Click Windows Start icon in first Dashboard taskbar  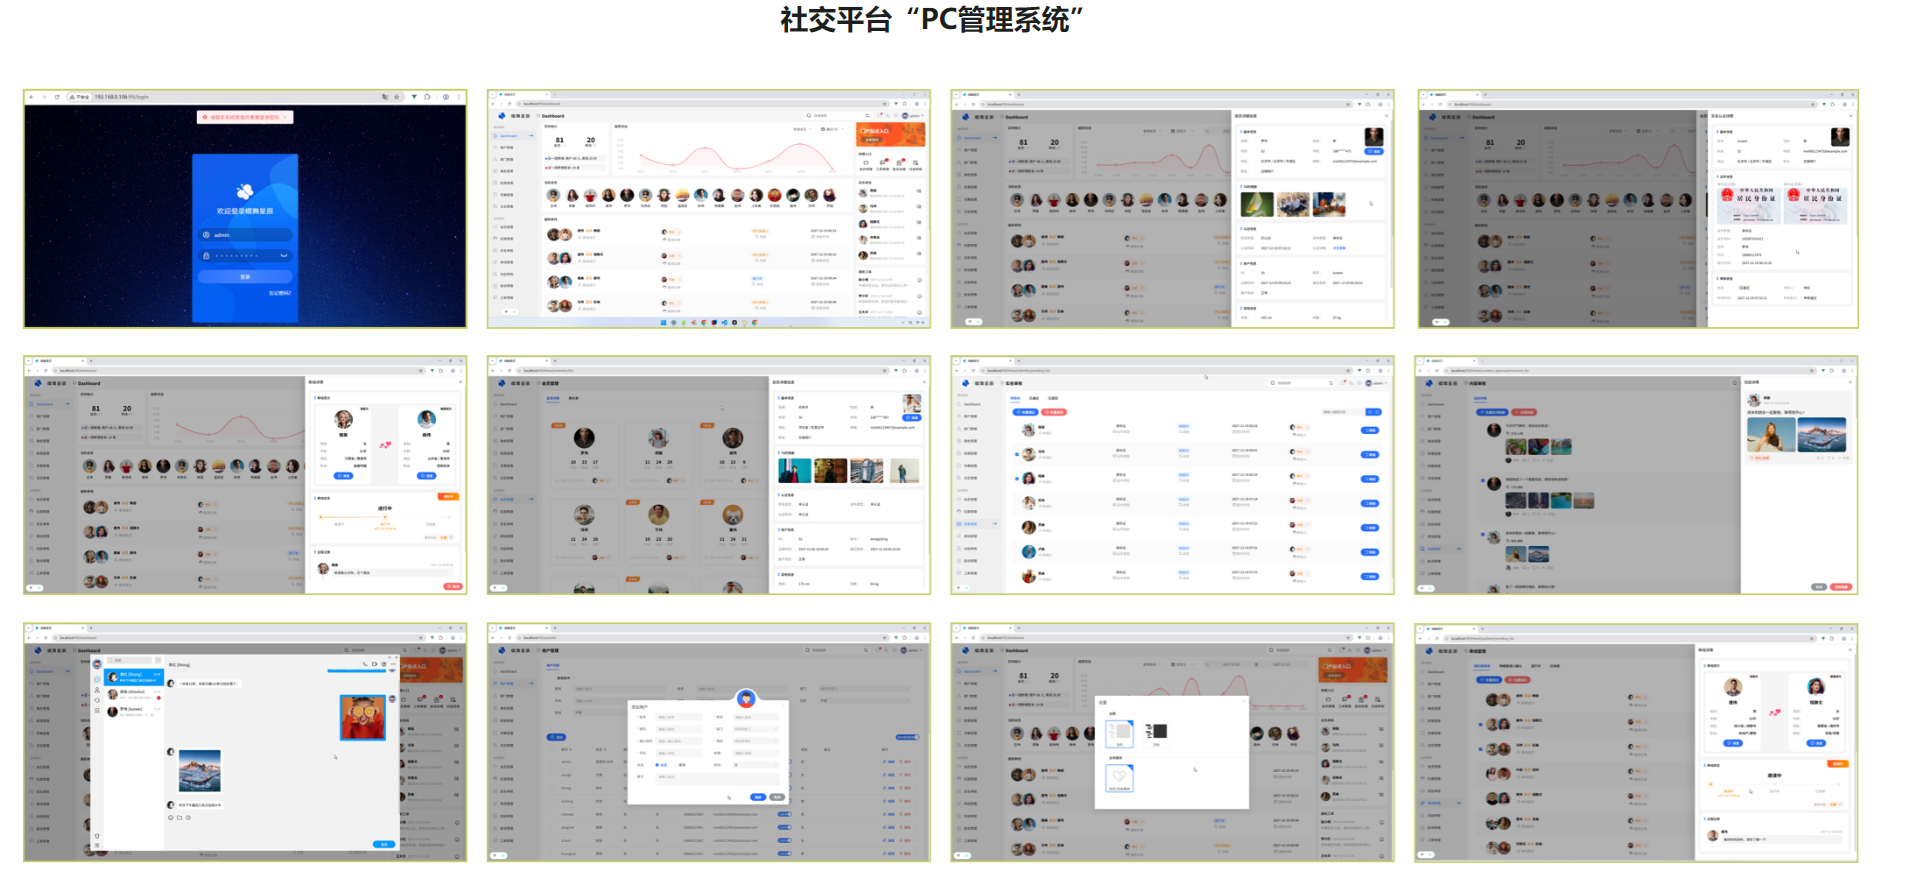point(663,323)
